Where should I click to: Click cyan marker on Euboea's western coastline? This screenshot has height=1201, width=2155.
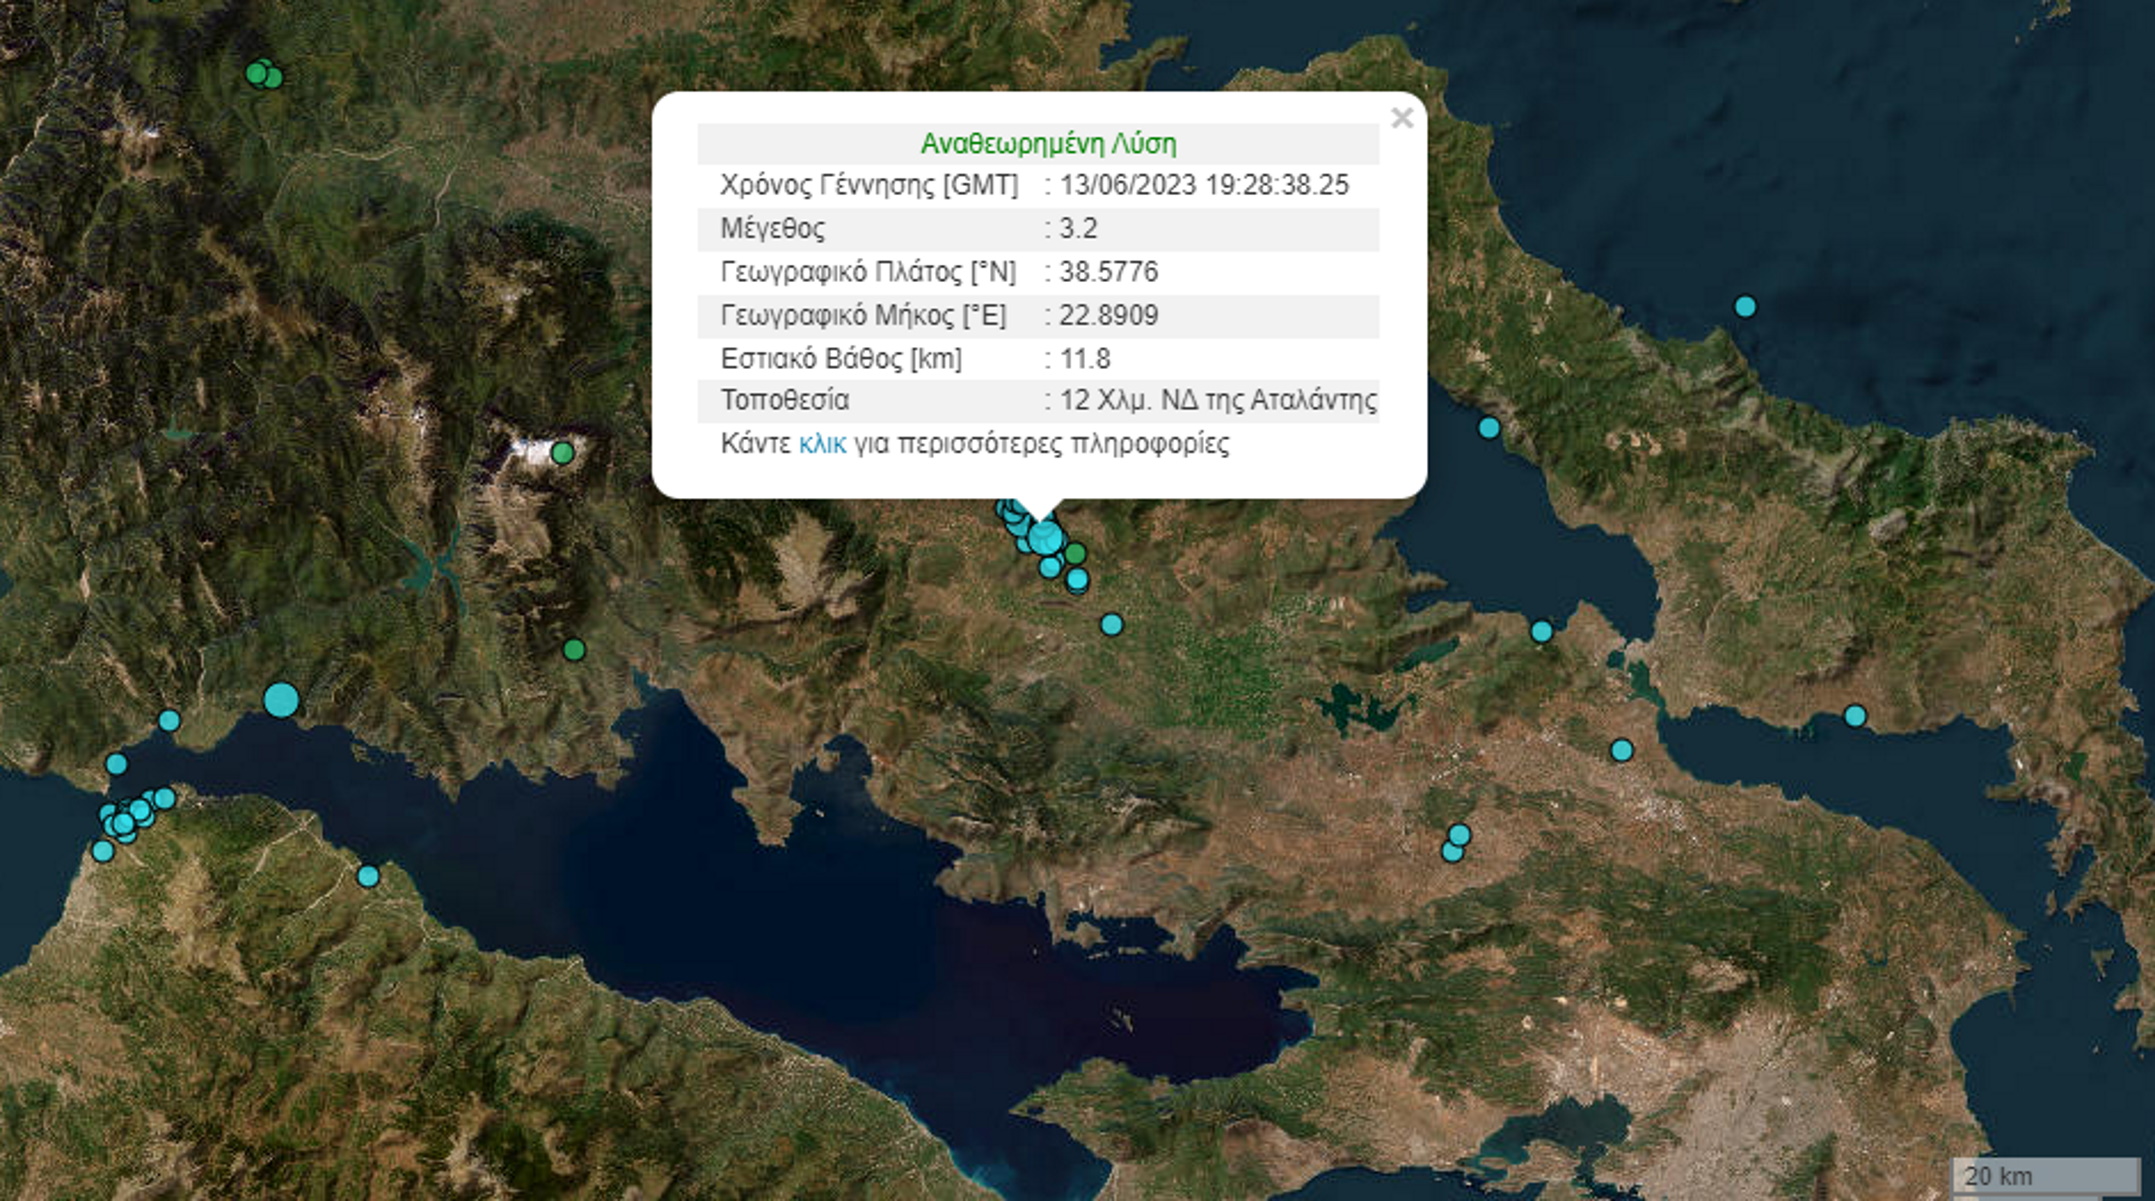[x=1489, y=428]
